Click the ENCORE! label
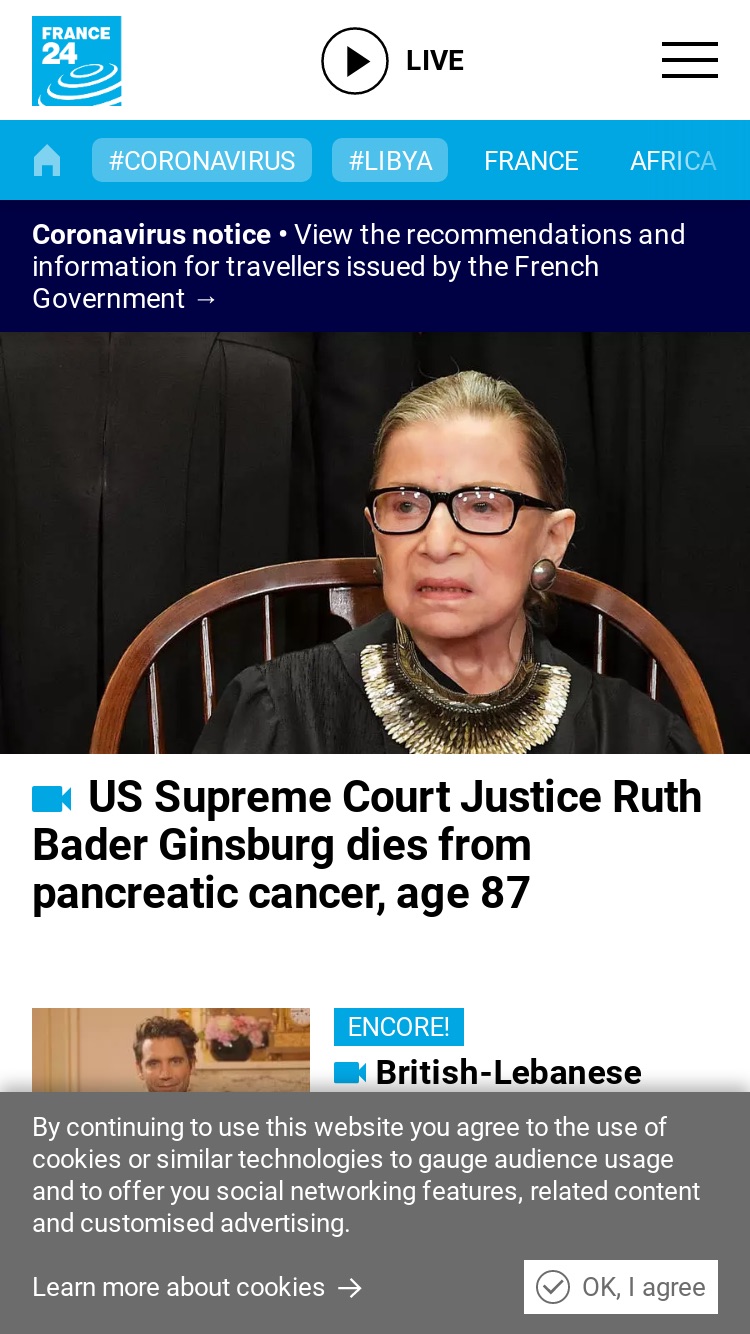The height and width of the screenshot is (1334, 750). (x=399, y=1027)
